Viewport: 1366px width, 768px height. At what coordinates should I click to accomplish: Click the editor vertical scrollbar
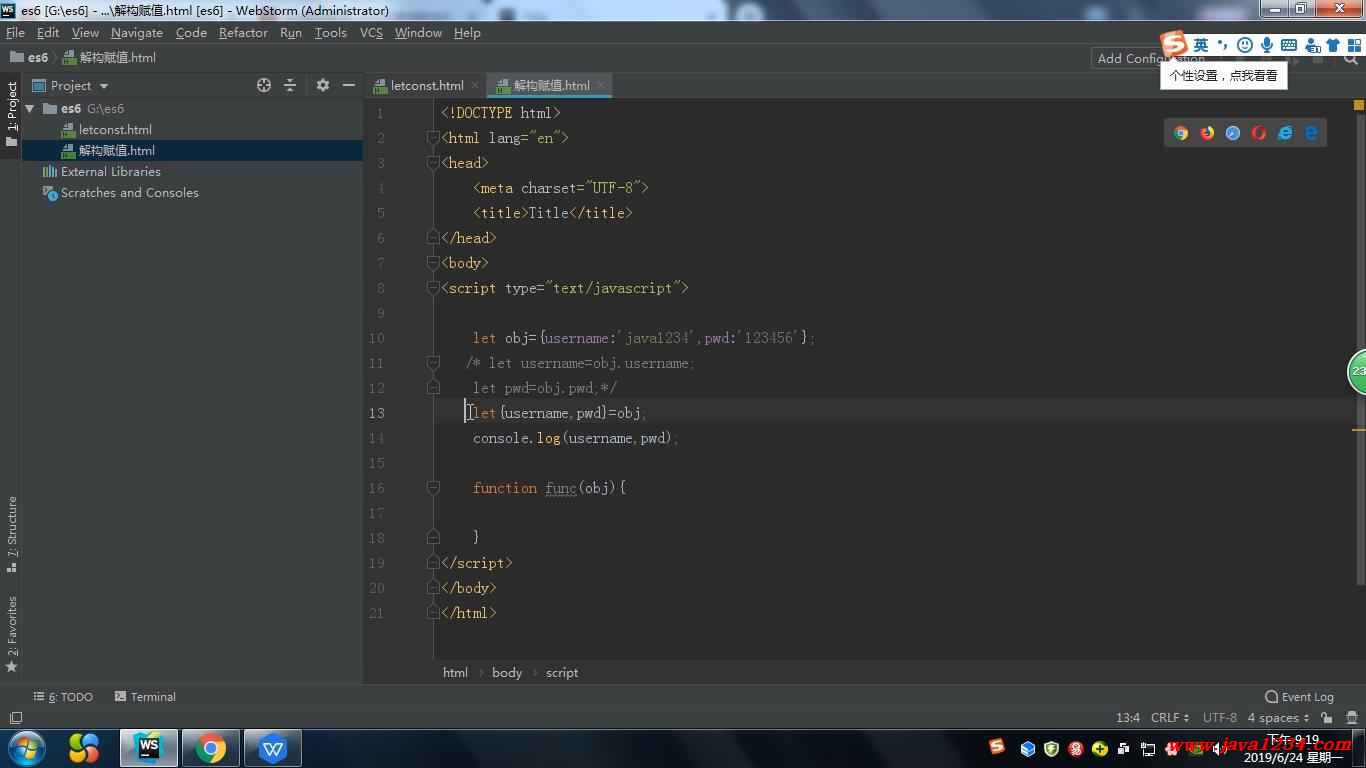tap(1359, 350)
